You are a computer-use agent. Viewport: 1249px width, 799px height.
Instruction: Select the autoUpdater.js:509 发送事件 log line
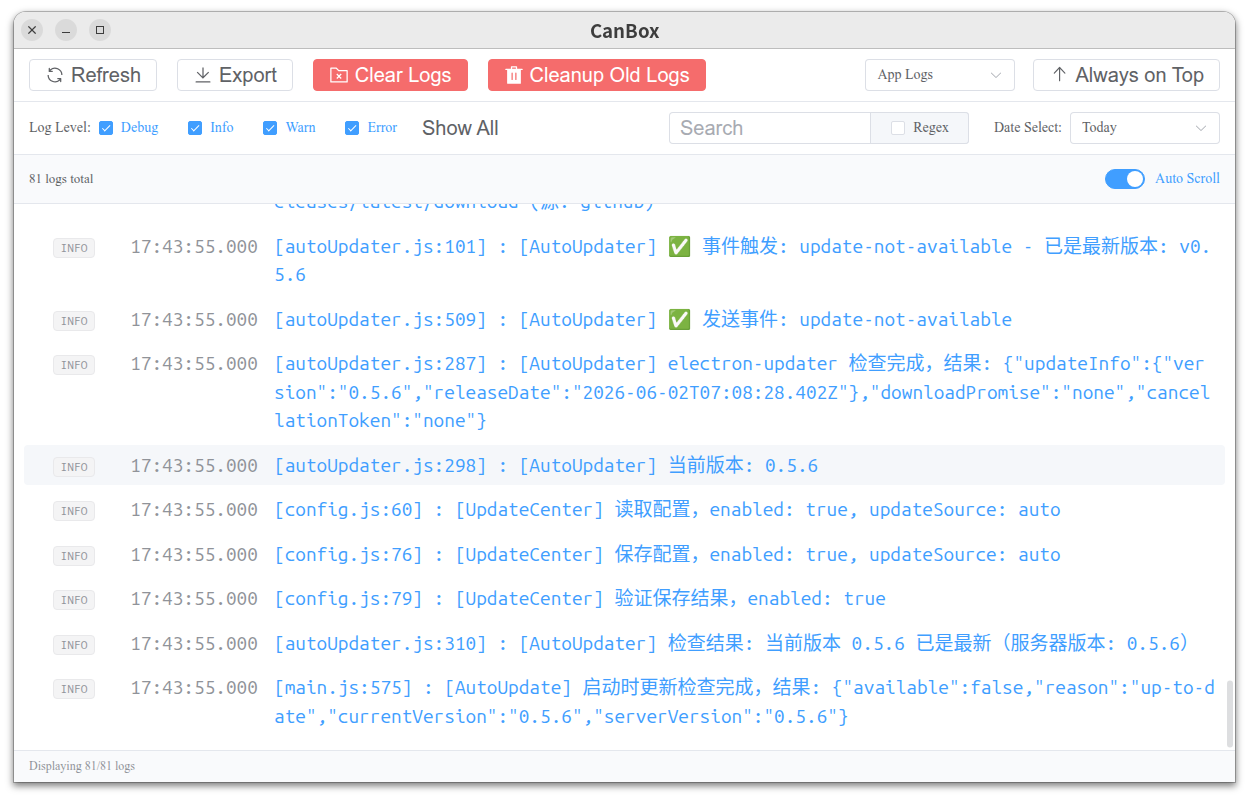pos(624,320)
